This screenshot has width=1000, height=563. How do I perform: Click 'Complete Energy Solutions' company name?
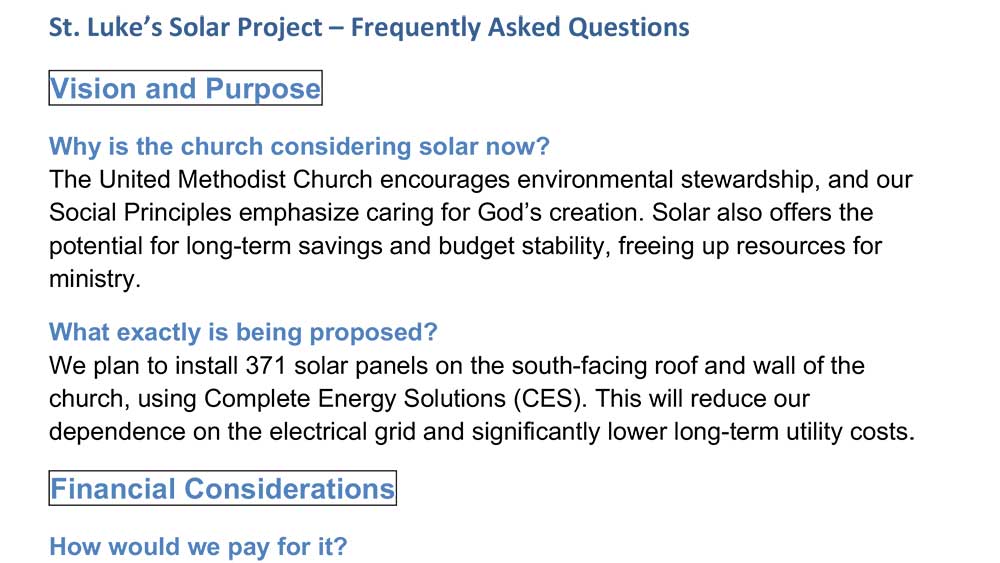pos(355,399)
